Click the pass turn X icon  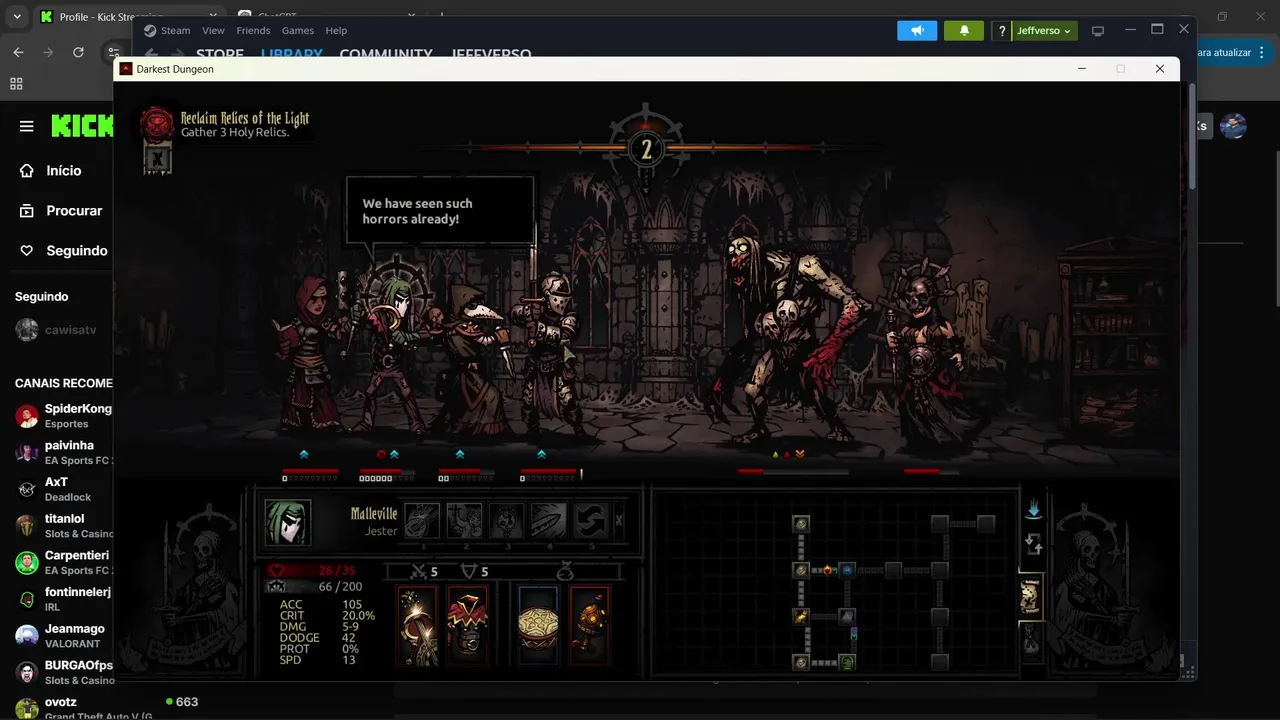pyautogui.click(x=619, y=520)
